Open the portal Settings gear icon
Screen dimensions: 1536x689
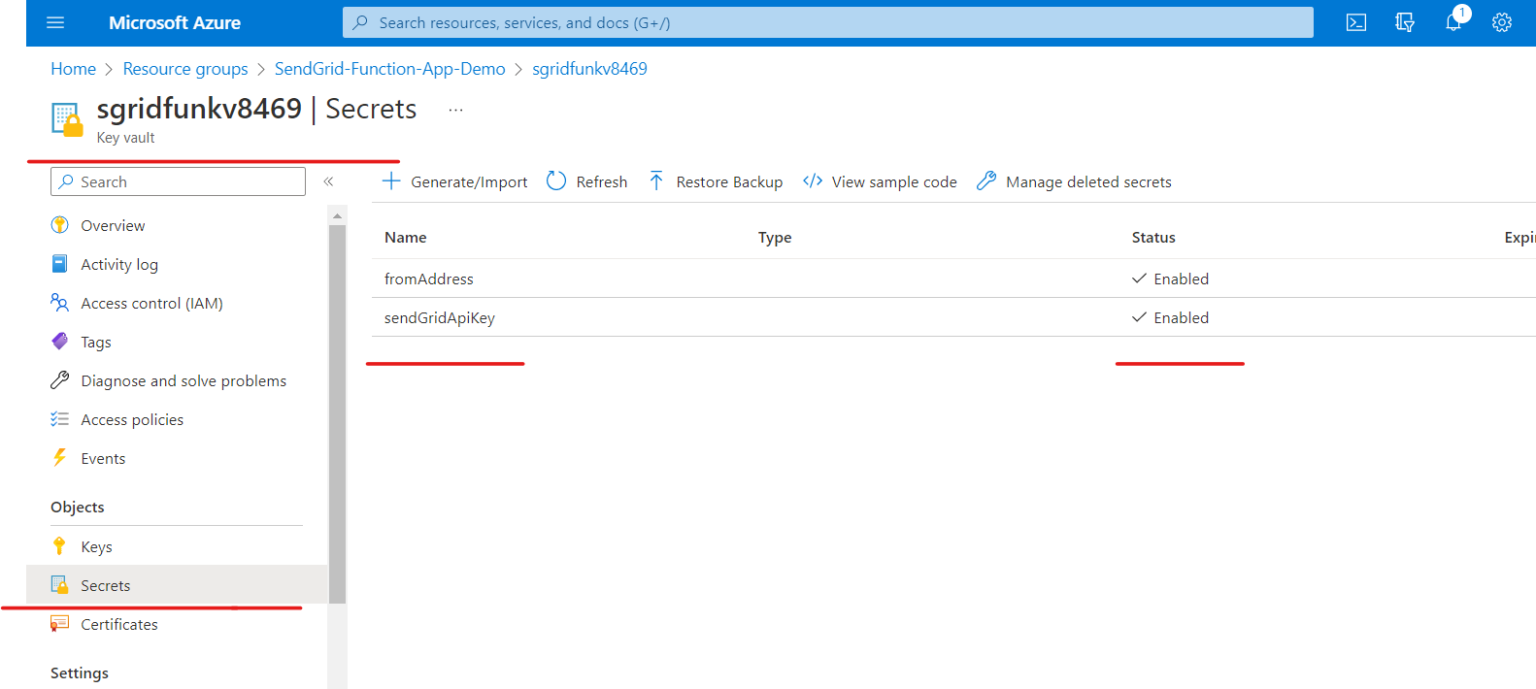(x=1502, y=21)
